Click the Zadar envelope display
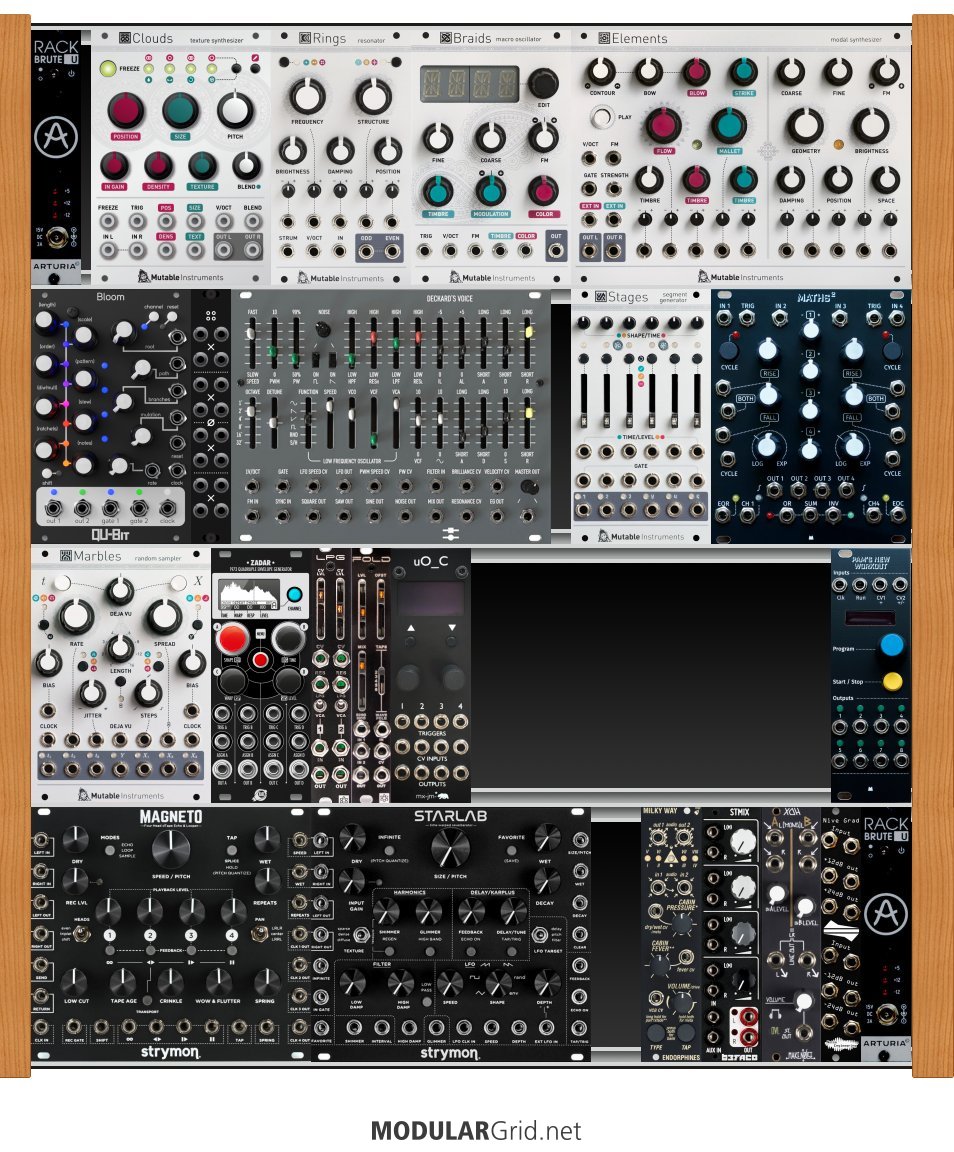 point(249,595)
